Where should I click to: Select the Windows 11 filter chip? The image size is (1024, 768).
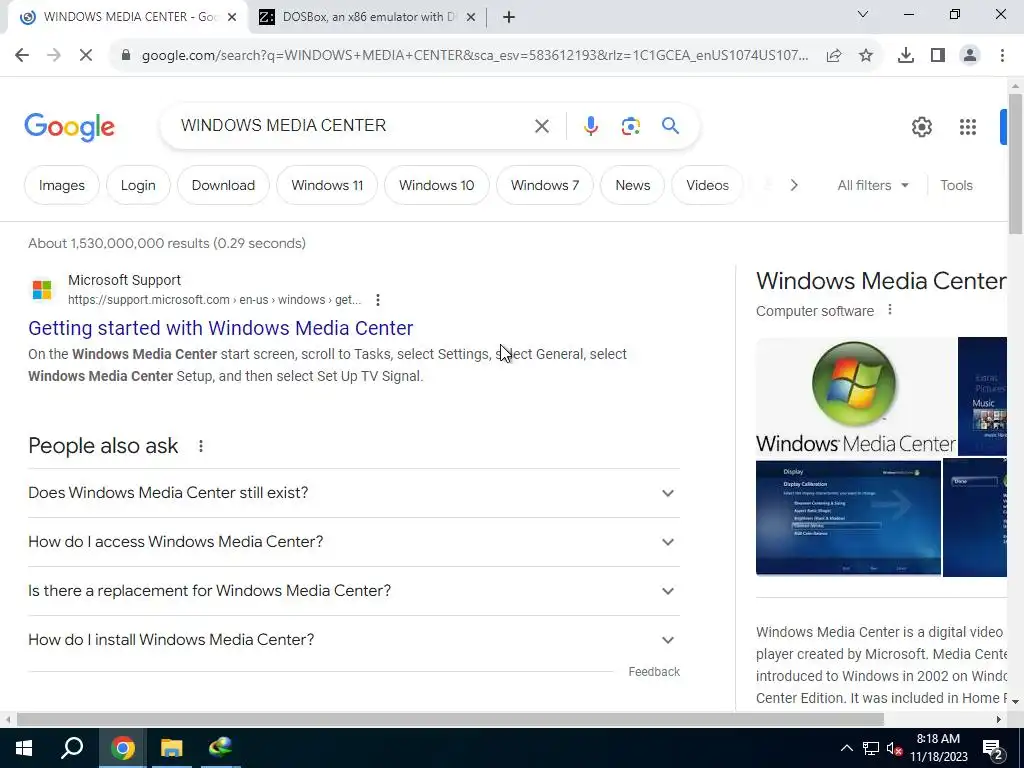[327, 185]
